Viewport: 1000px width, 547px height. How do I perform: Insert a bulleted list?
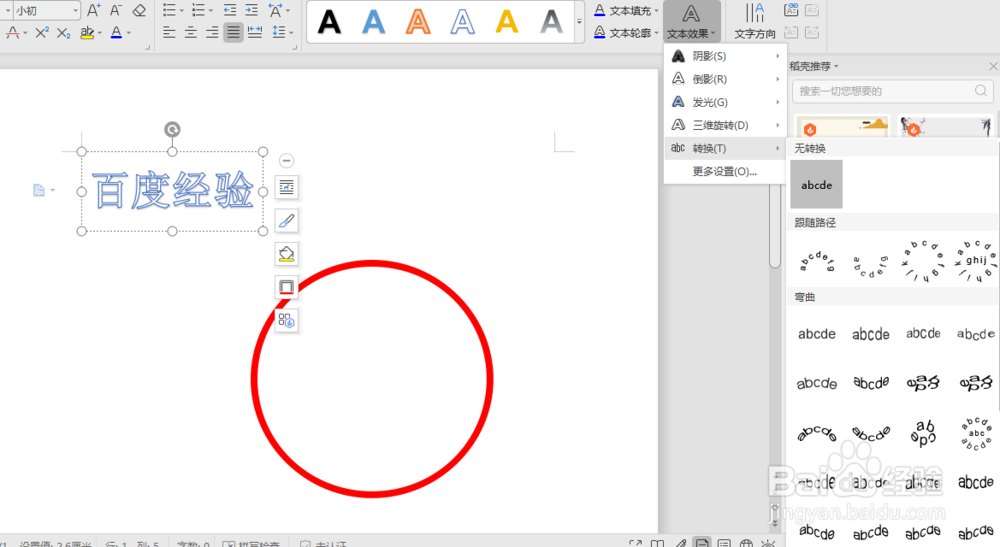pyautogui.click(x=169, y=10)
